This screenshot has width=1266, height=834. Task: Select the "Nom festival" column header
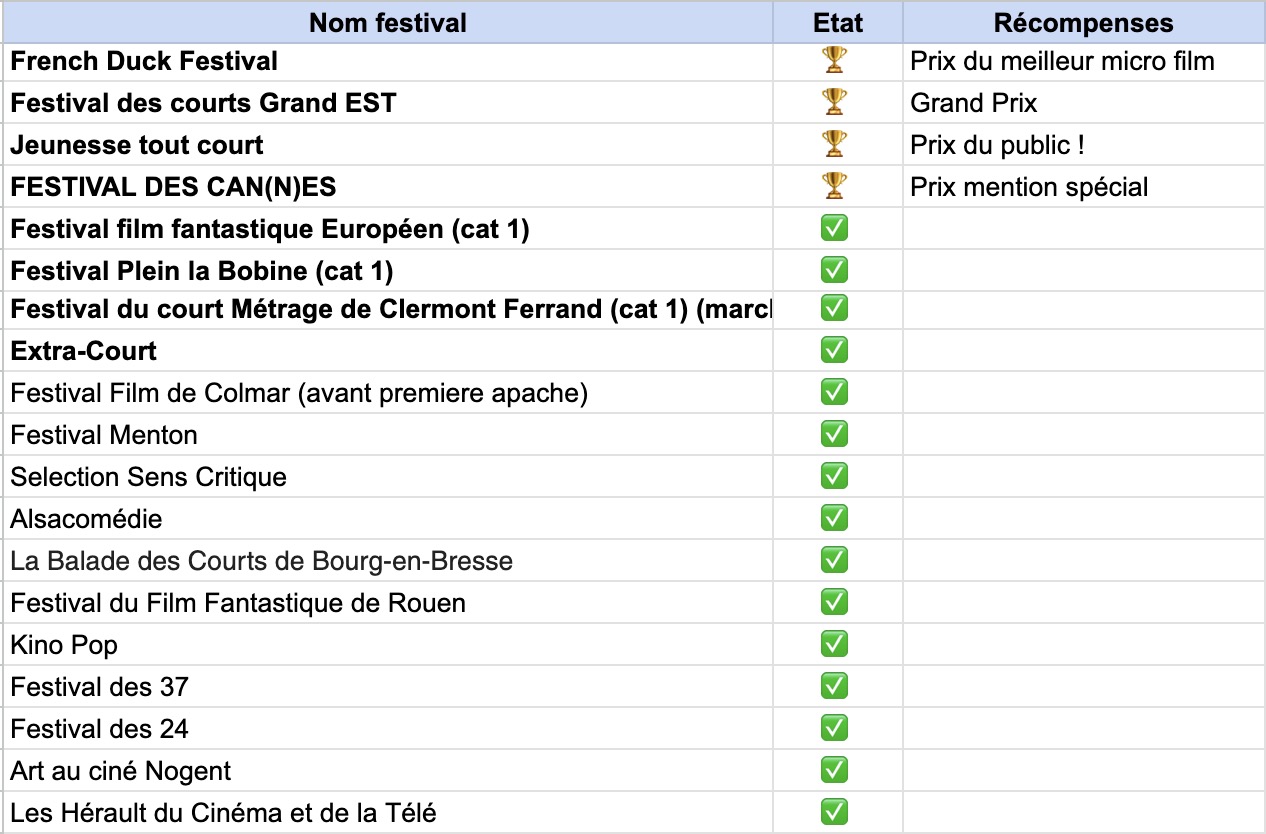pos(388,22)
